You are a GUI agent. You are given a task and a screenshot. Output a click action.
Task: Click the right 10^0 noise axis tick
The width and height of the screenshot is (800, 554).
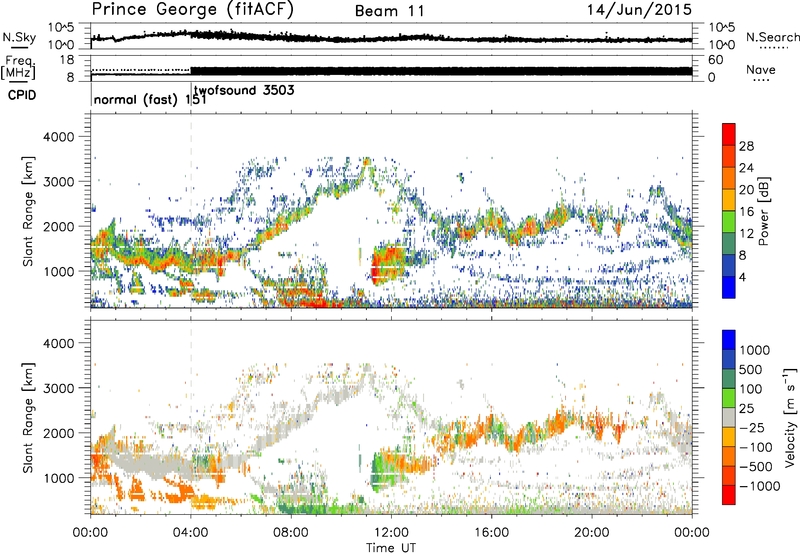coord(722,45)
